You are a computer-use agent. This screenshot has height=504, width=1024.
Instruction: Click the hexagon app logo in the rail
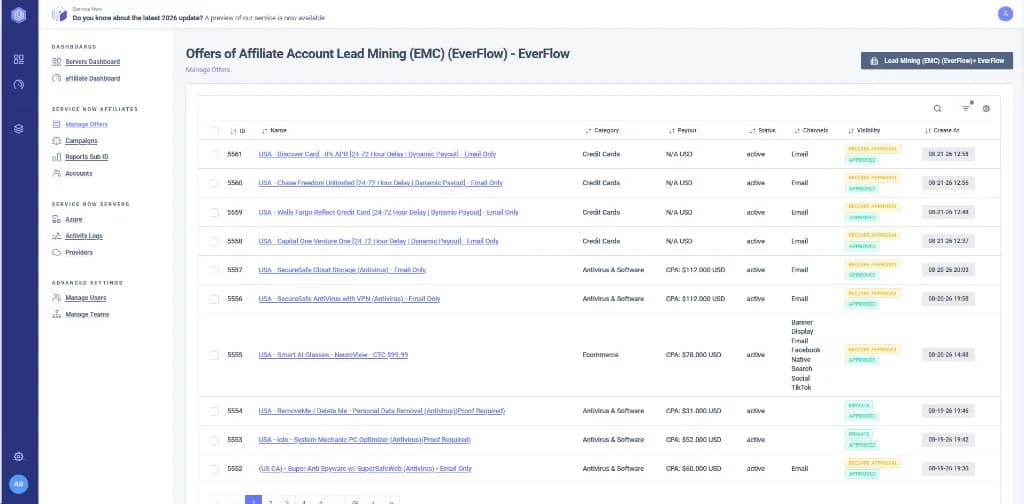19,14
